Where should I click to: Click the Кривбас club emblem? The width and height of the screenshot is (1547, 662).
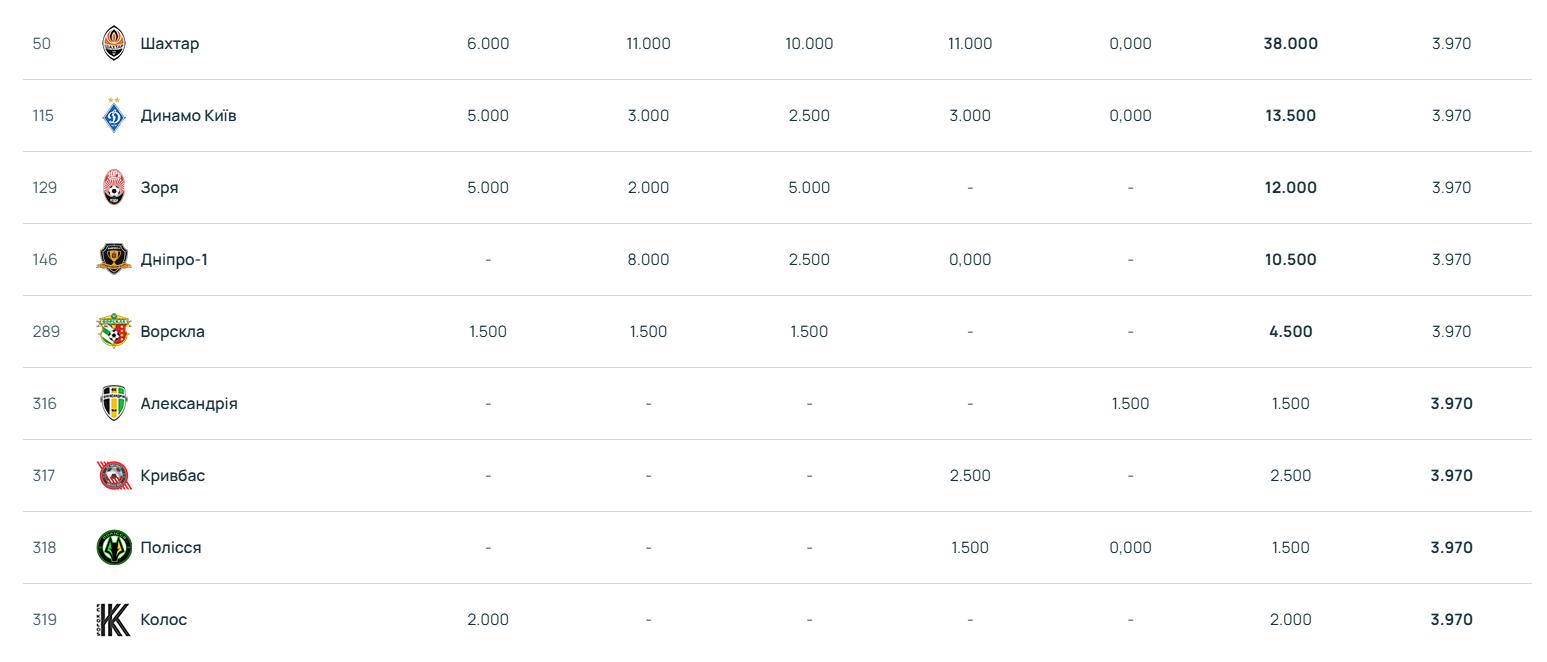tap(114, 476)
